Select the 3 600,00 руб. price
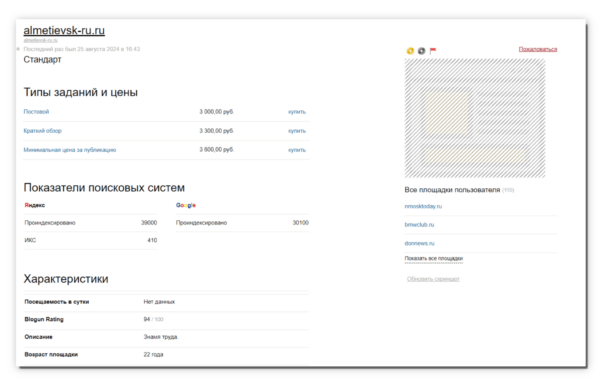The image size is (600, 381). point(217,150)
